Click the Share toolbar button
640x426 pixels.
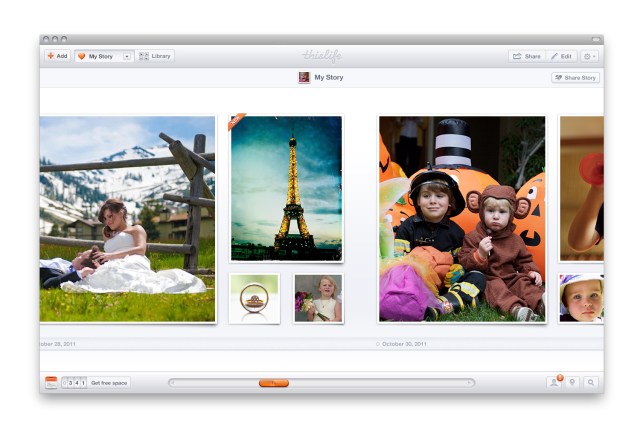click(527, 56)
